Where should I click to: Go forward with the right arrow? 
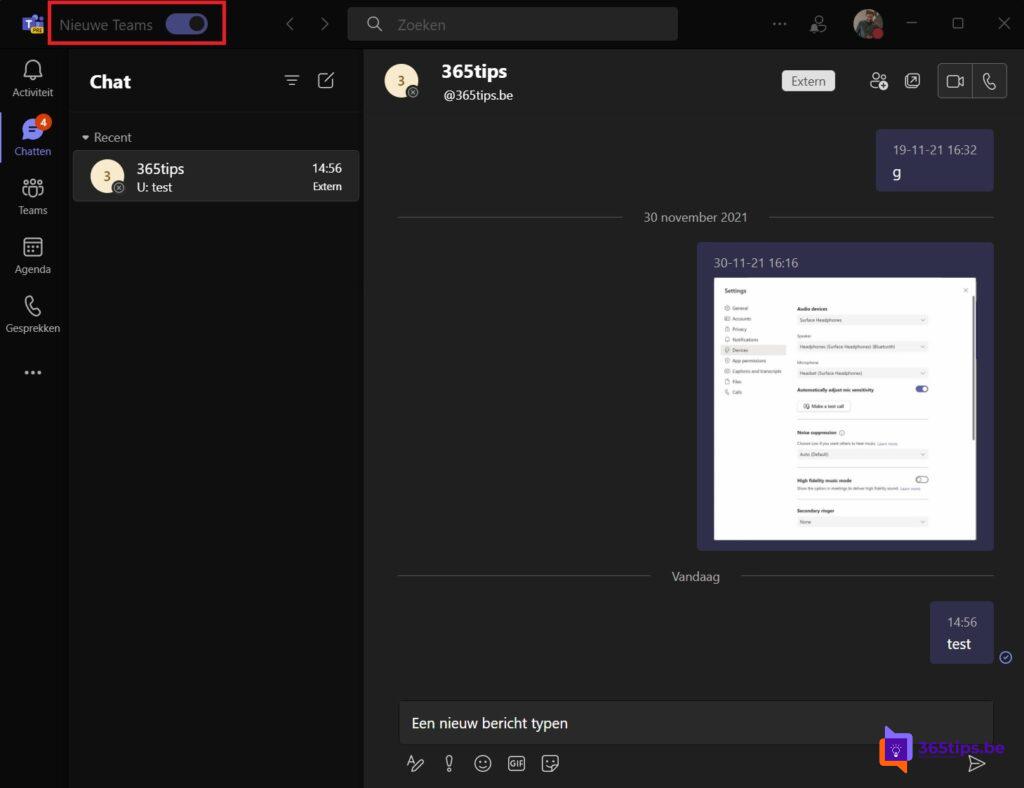[x=325, y=24]
